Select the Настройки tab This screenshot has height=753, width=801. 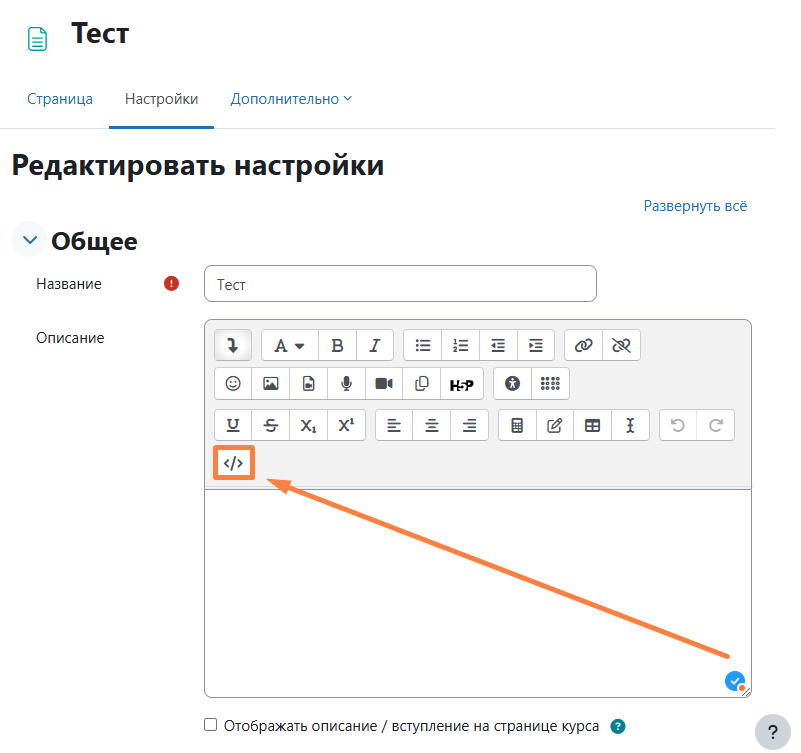tap(161, 99)
